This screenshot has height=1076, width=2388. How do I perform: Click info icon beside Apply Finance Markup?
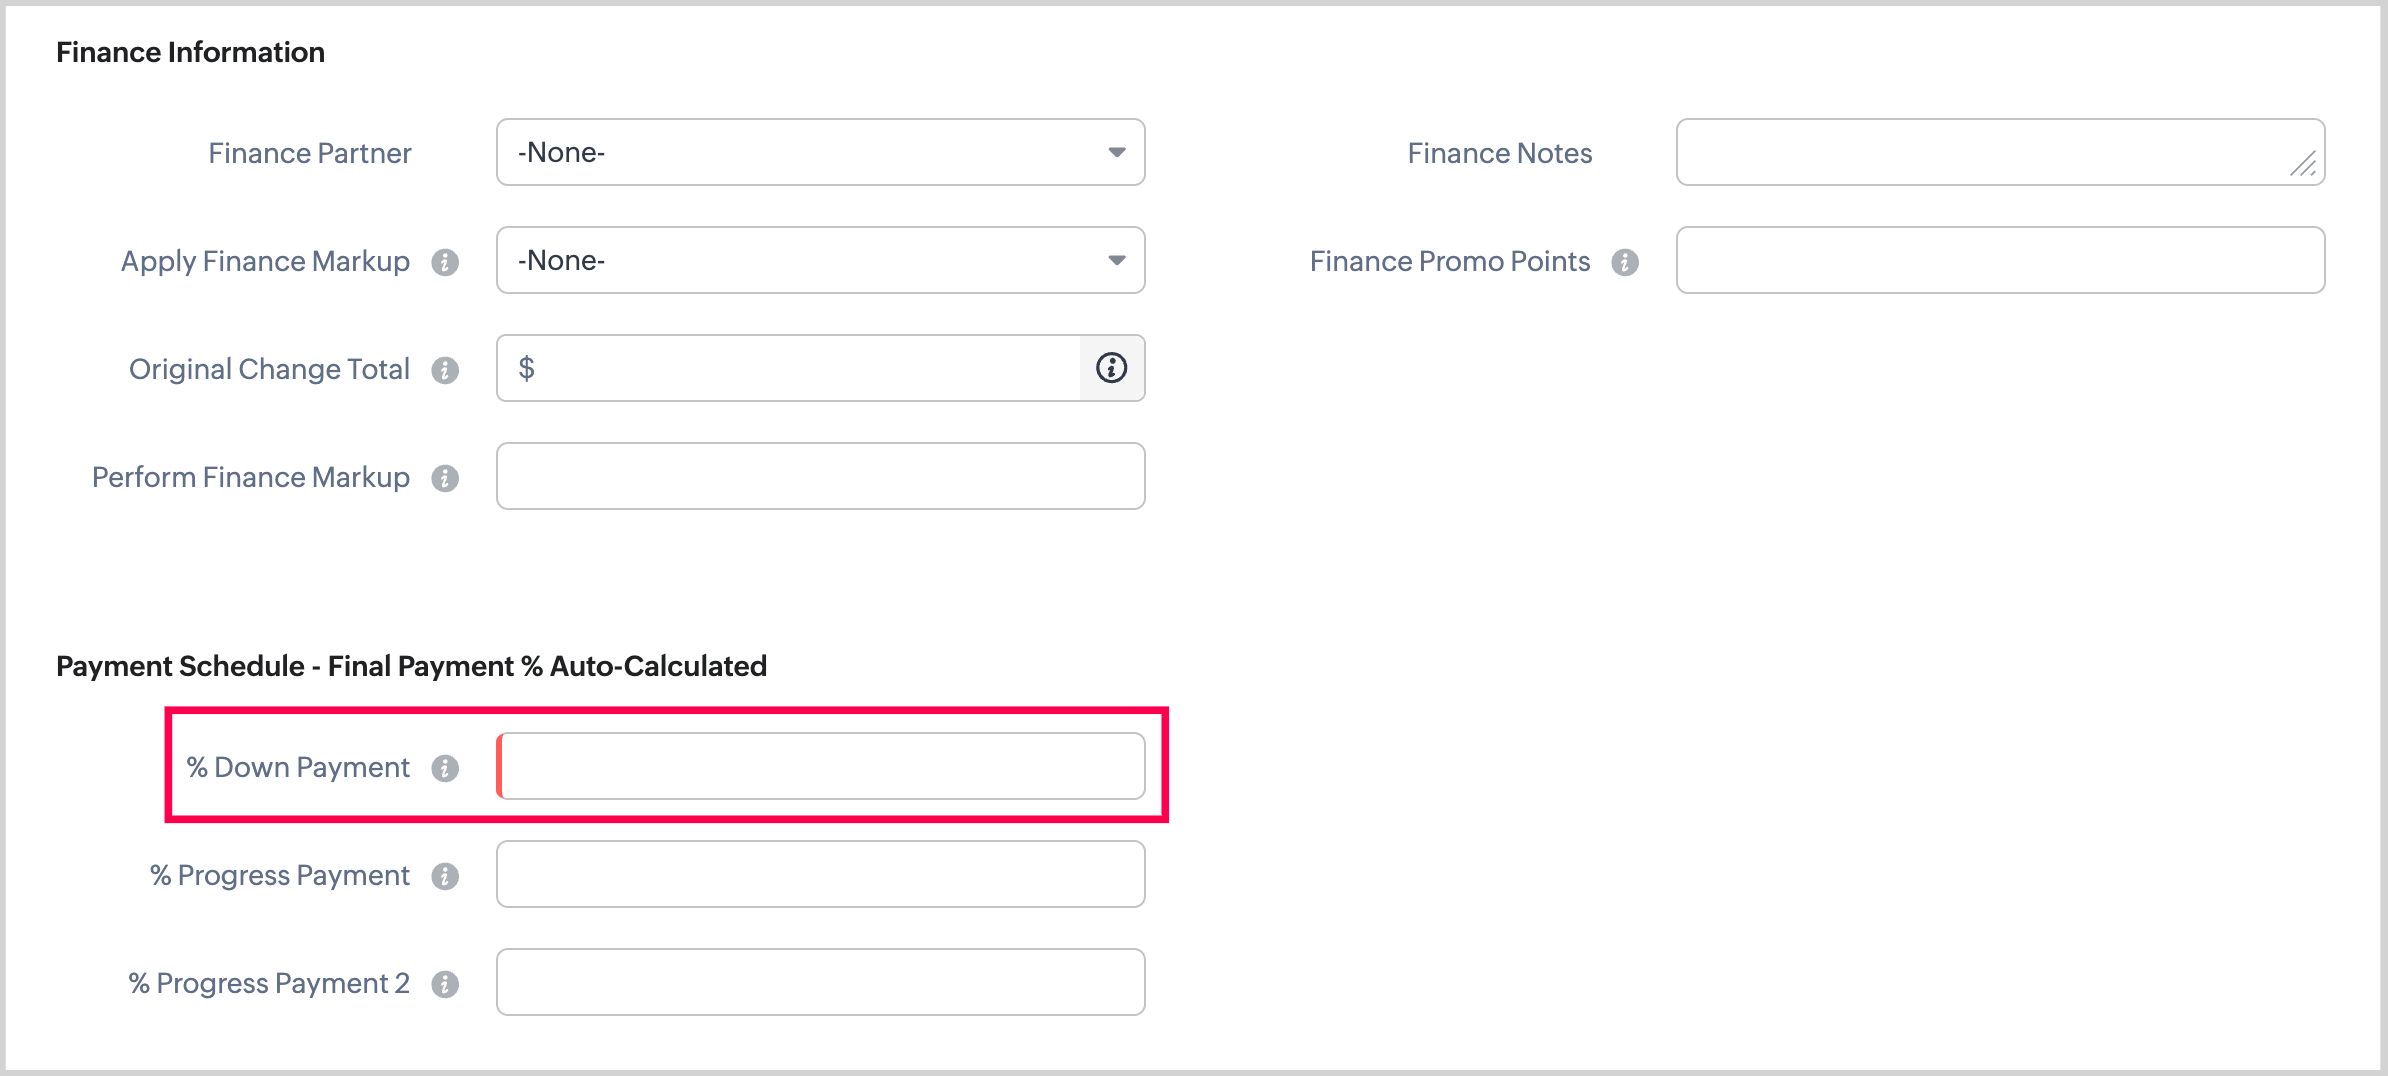coord(445,262)
